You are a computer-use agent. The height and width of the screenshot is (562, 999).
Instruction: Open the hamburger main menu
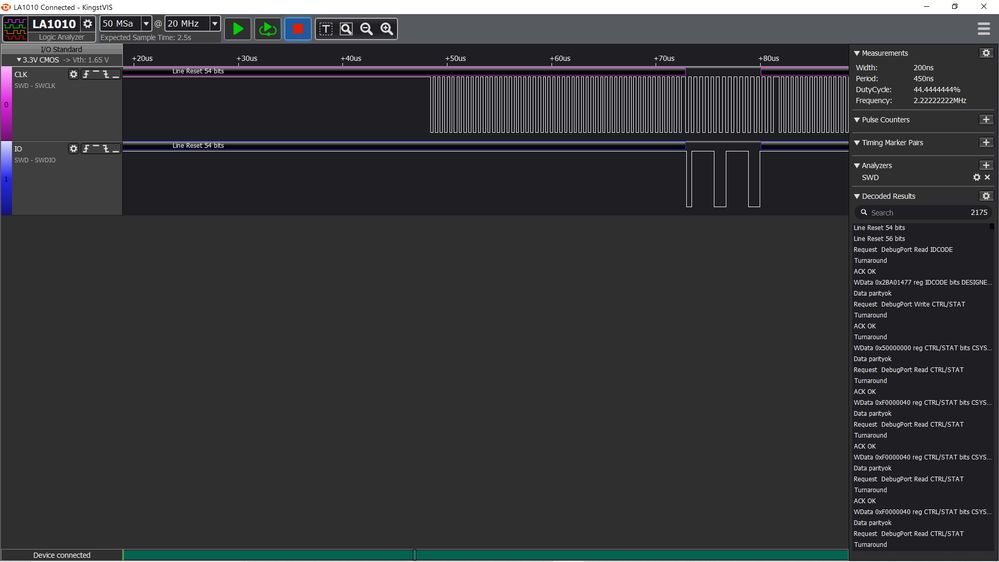click(984, 29)
